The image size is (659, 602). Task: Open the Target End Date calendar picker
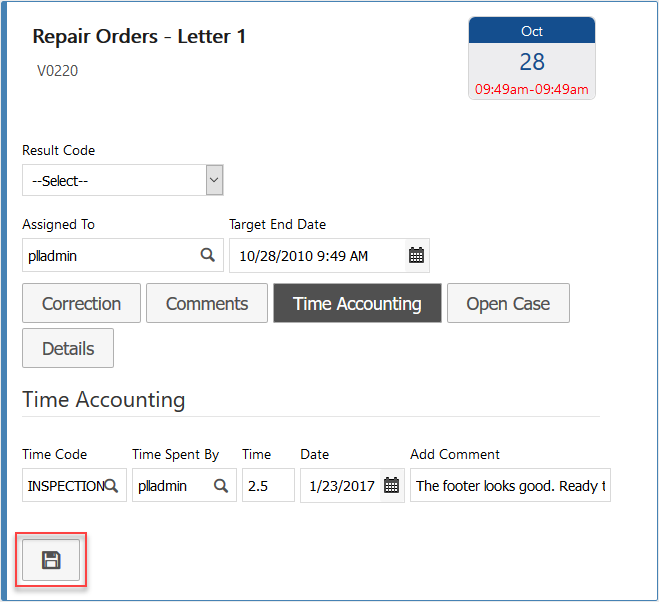click(416, 255)
